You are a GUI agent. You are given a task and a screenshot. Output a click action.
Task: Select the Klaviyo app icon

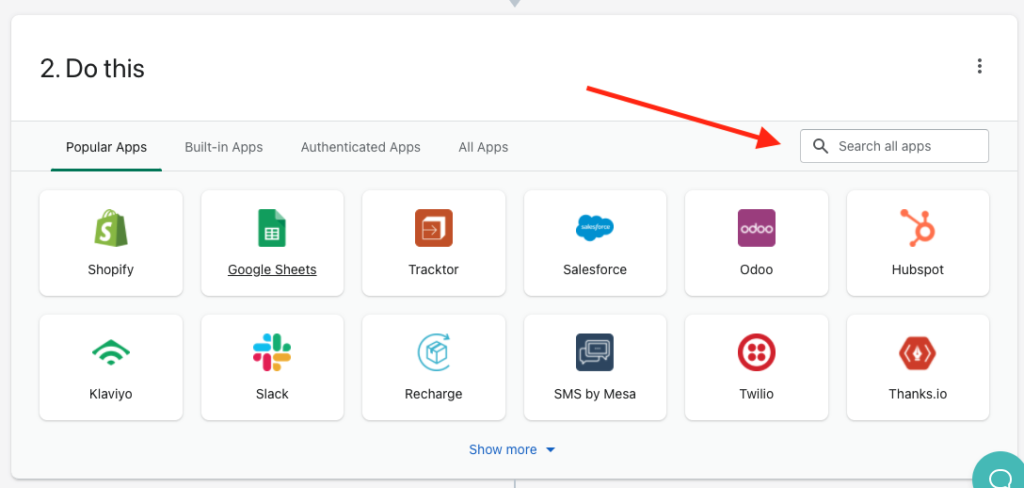110,353
